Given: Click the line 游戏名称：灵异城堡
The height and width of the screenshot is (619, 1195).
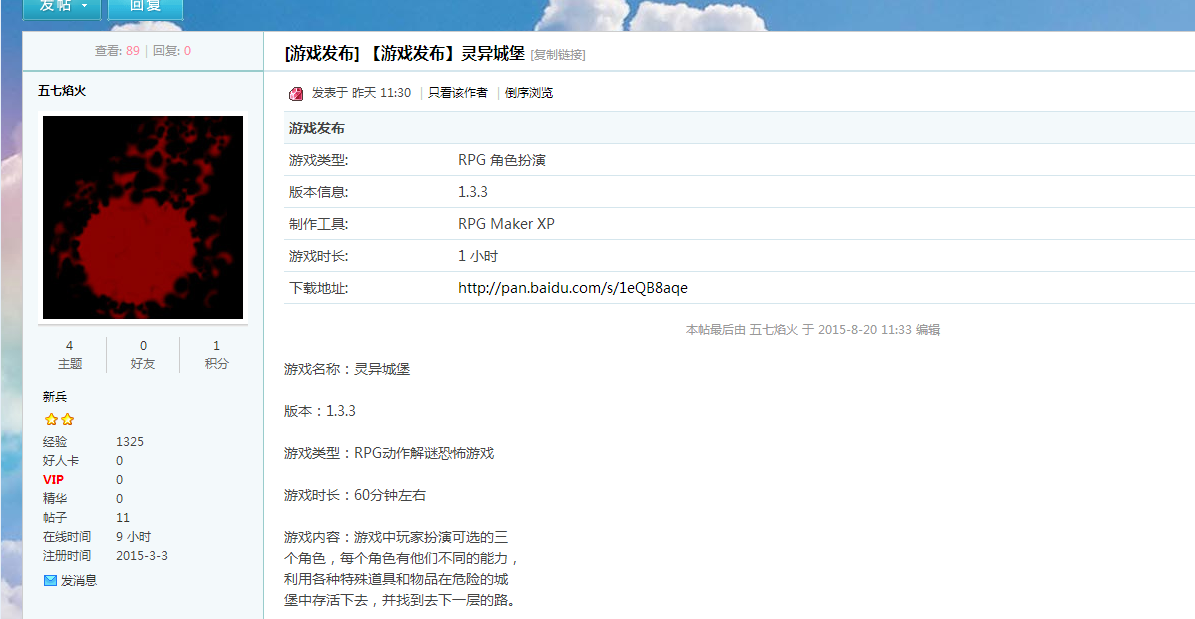Looking at the screenshot, I should tap(347, 370).
